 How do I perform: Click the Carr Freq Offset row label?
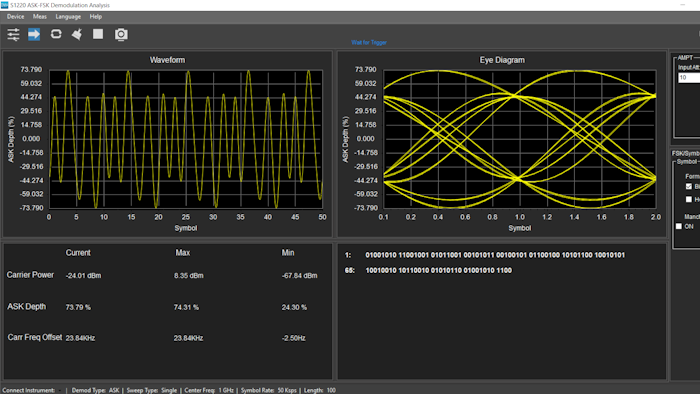coord(35,337)
